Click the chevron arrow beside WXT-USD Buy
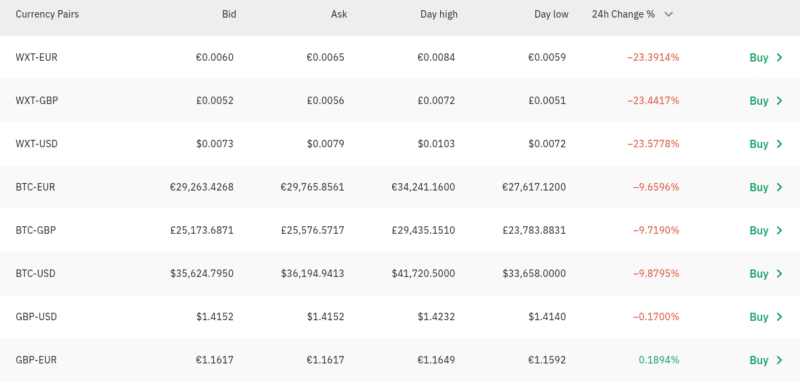The height and width of the screenshot is (383, 800). (779, 144)
